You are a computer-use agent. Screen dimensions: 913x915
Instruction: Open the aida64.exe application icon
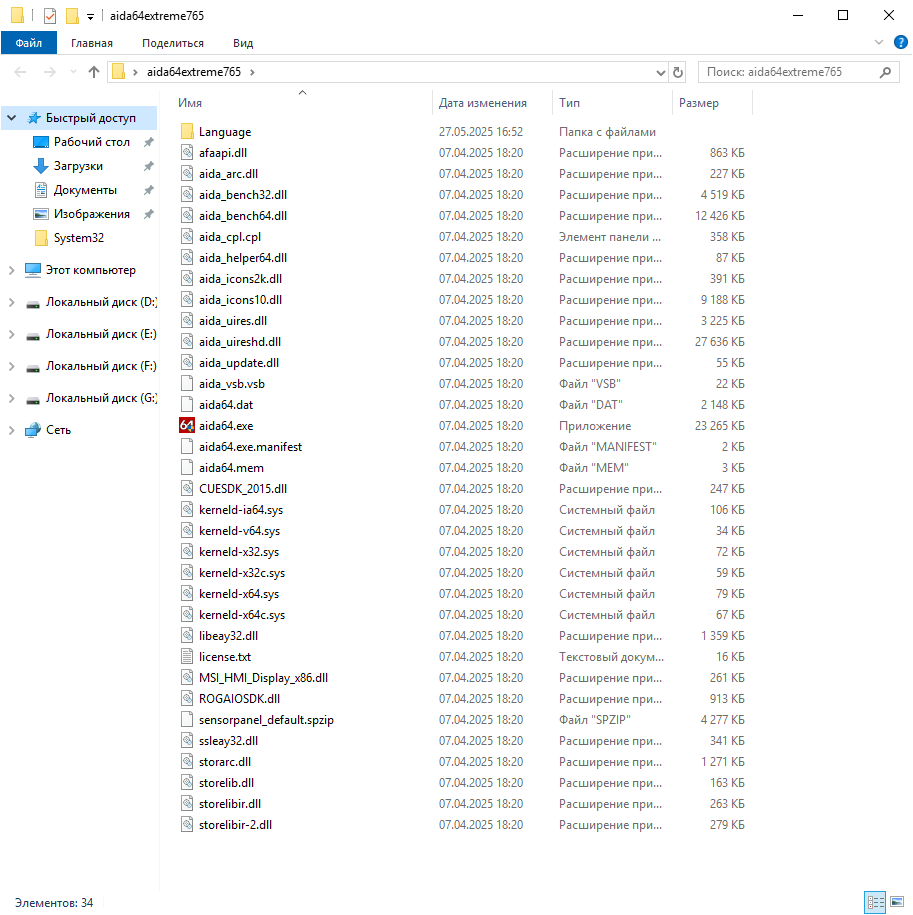[x=187, y=426]
